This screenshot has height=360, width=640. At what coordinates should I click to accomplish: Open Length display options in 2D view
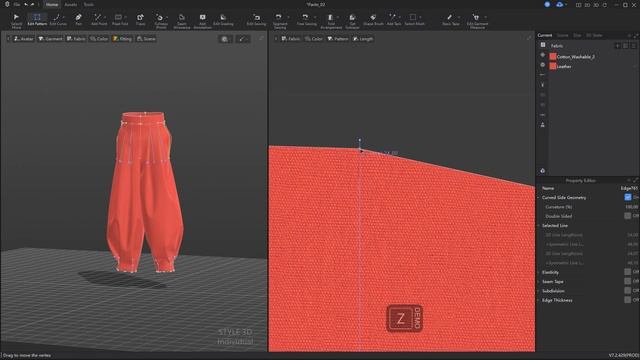(x=362, y=39)
